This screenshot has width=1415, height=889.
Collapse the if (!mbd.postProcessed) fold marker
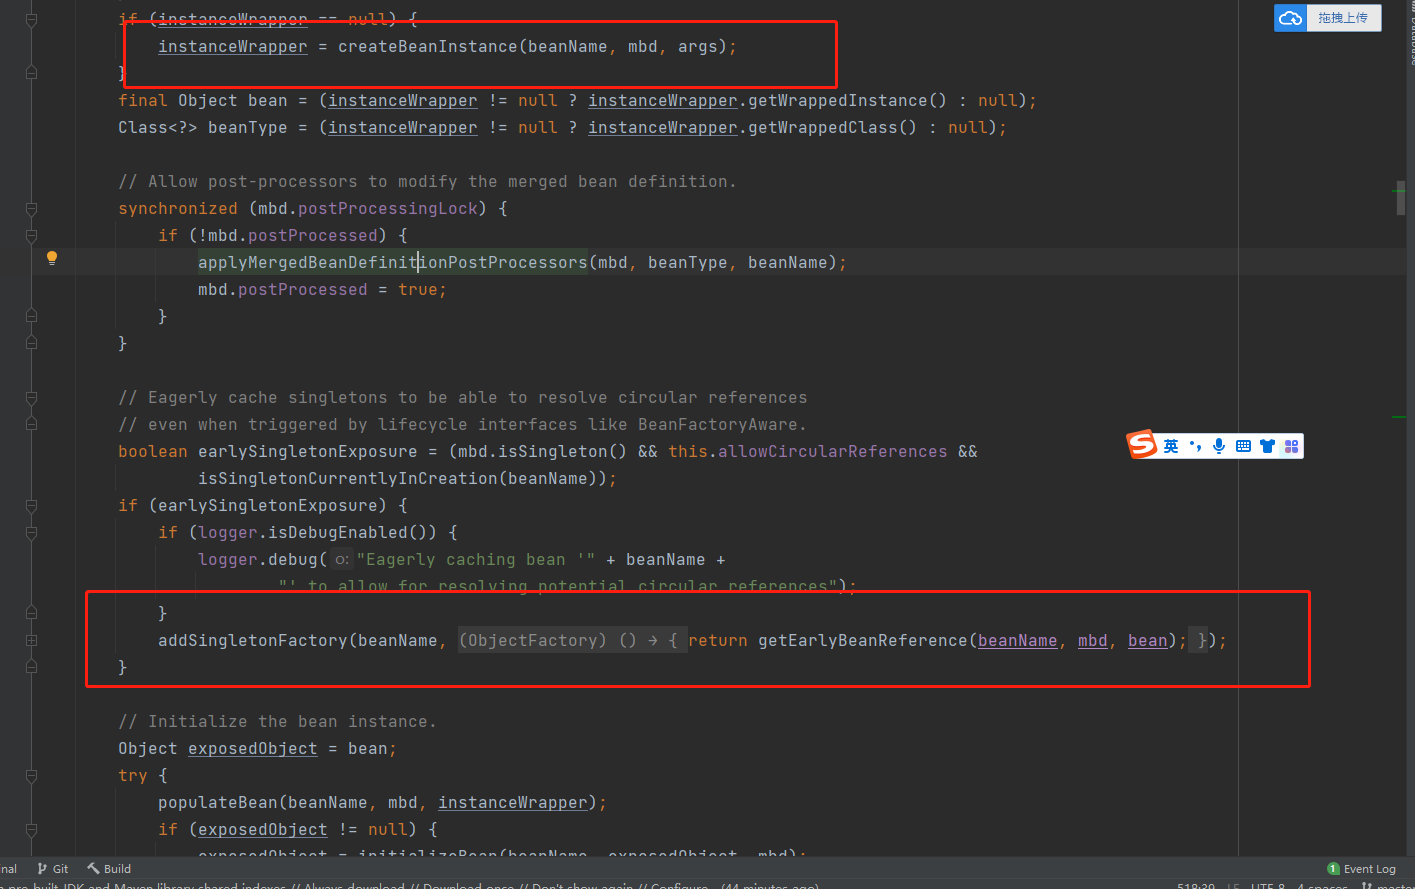31,236
